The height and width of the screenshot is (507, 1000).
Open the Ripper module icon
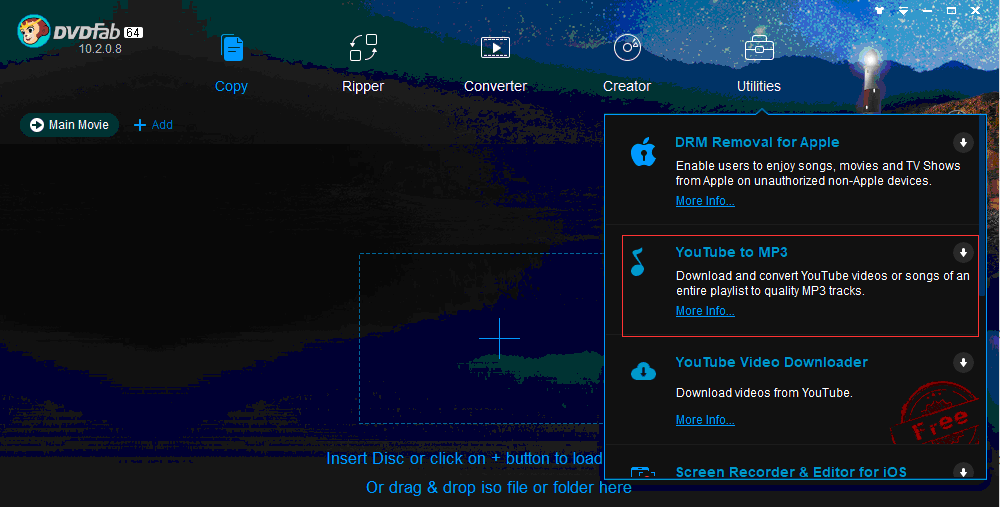tap(364, 48)
